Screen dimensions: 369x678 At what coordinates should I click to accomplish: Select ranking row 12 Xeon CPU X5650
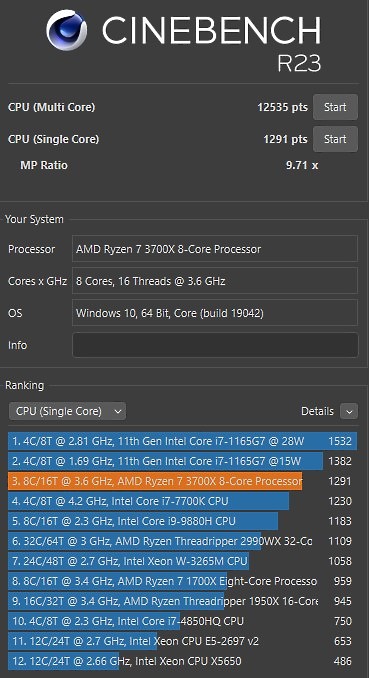tap(183, 661)
